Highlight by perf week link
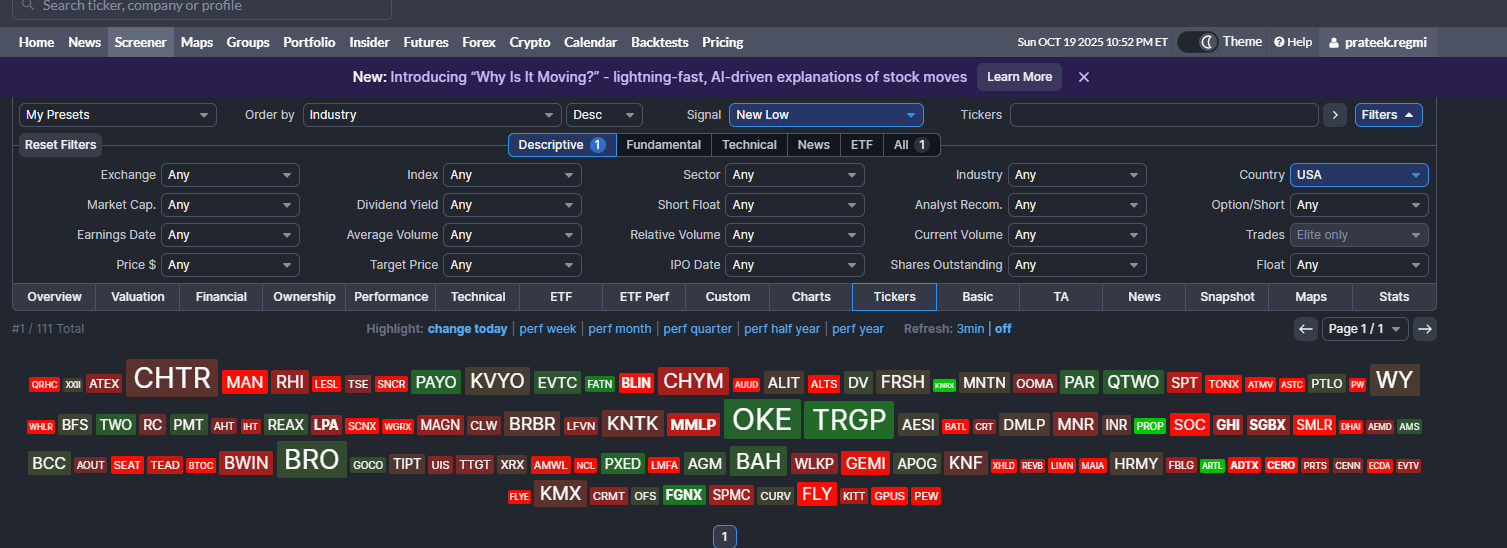1507x548 pixels. pyautogui.click(x=547, y=329)
